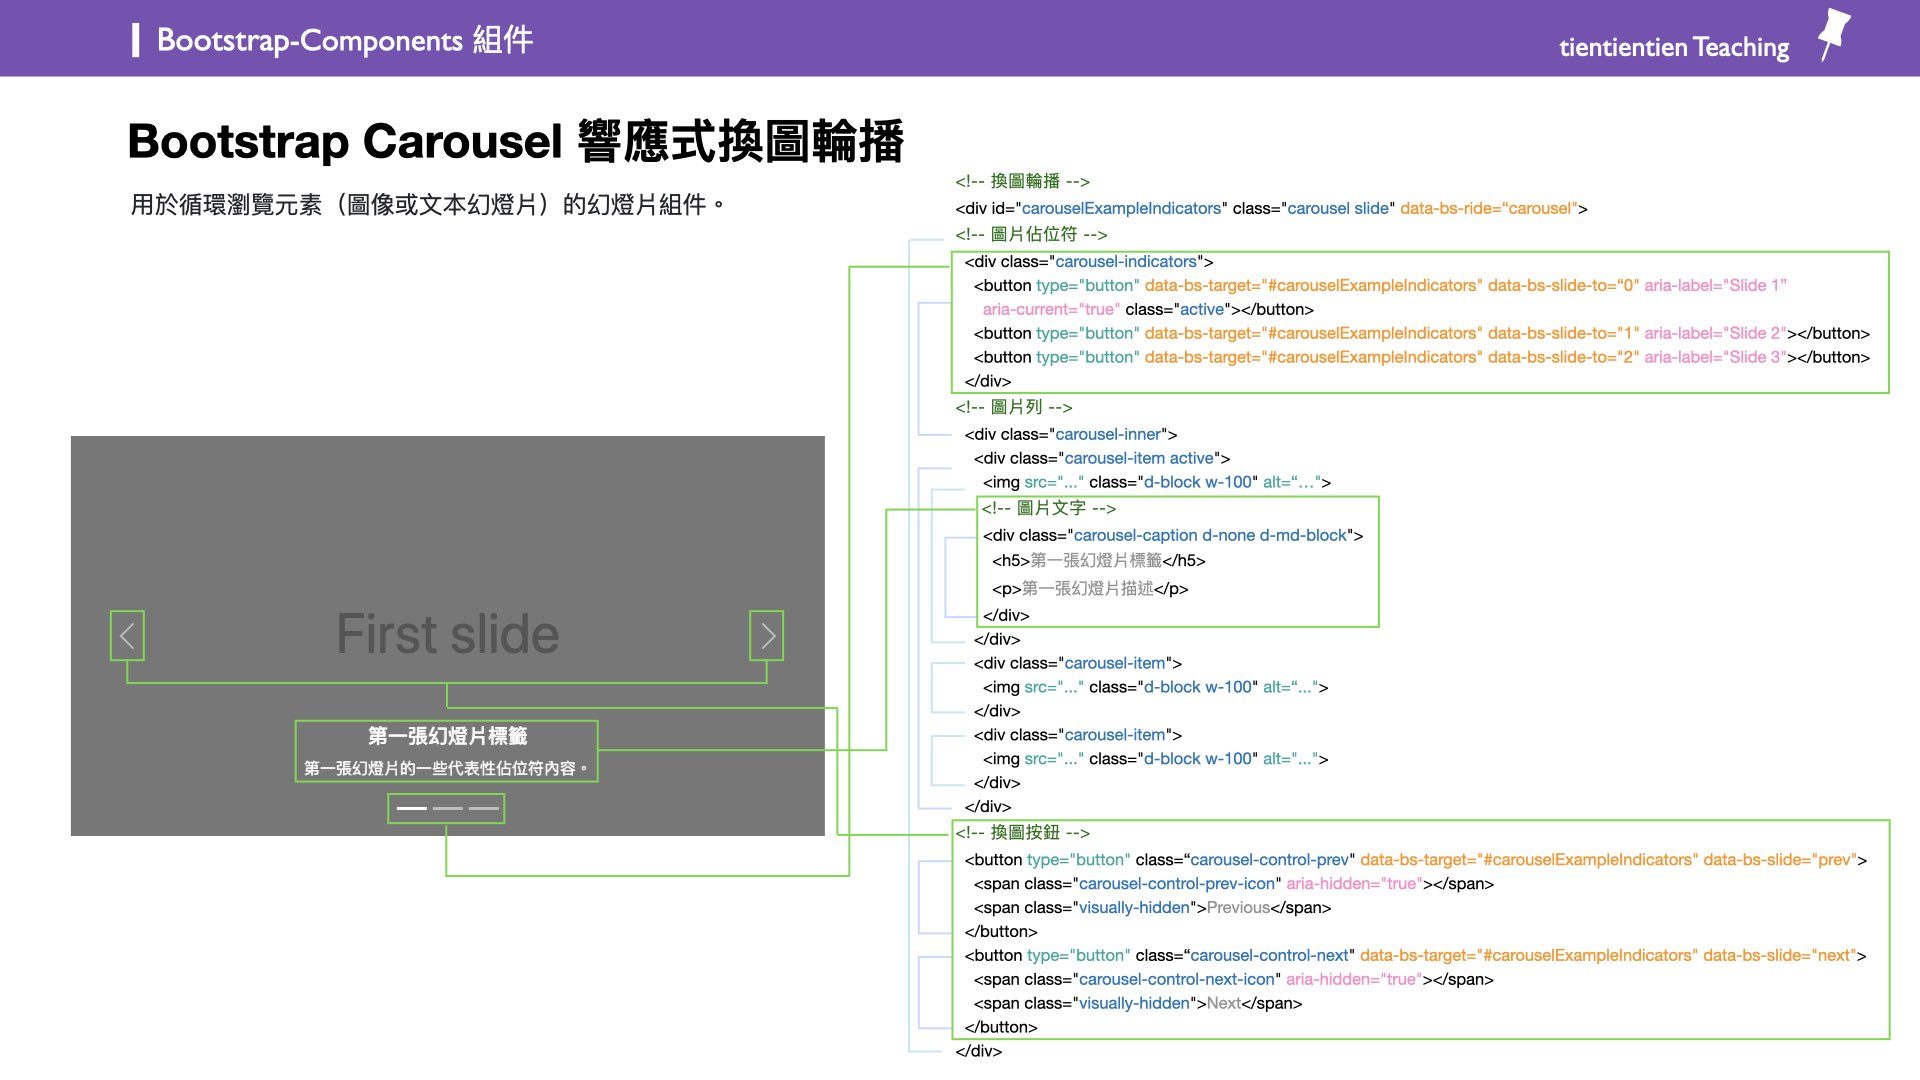
Task: Select the second carousel indicator dash
Action: point(446,808)
